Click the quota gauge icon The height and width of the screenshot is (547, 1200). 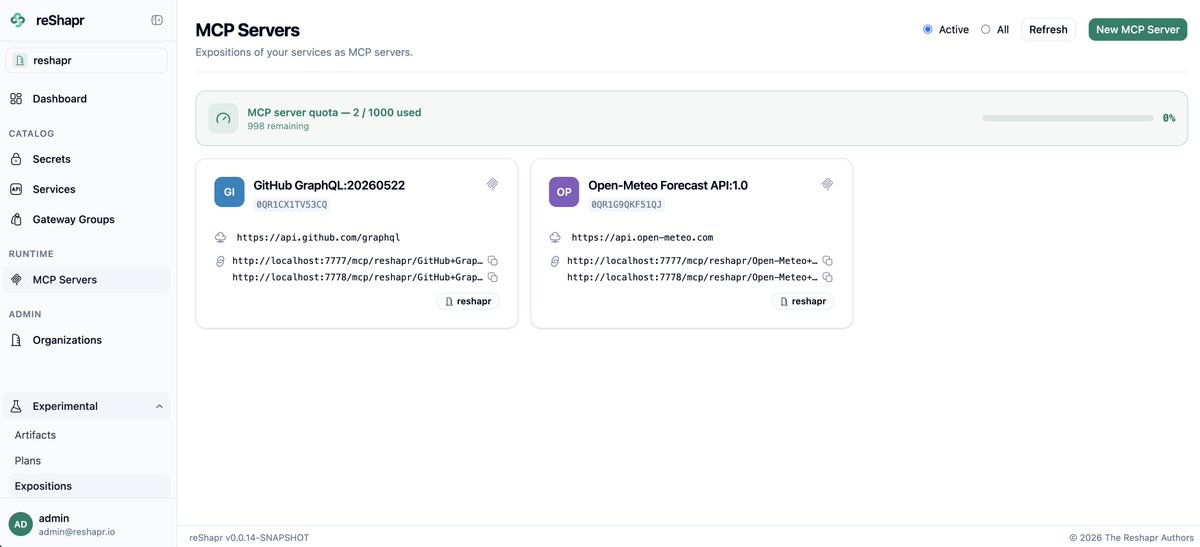point(223,118)
